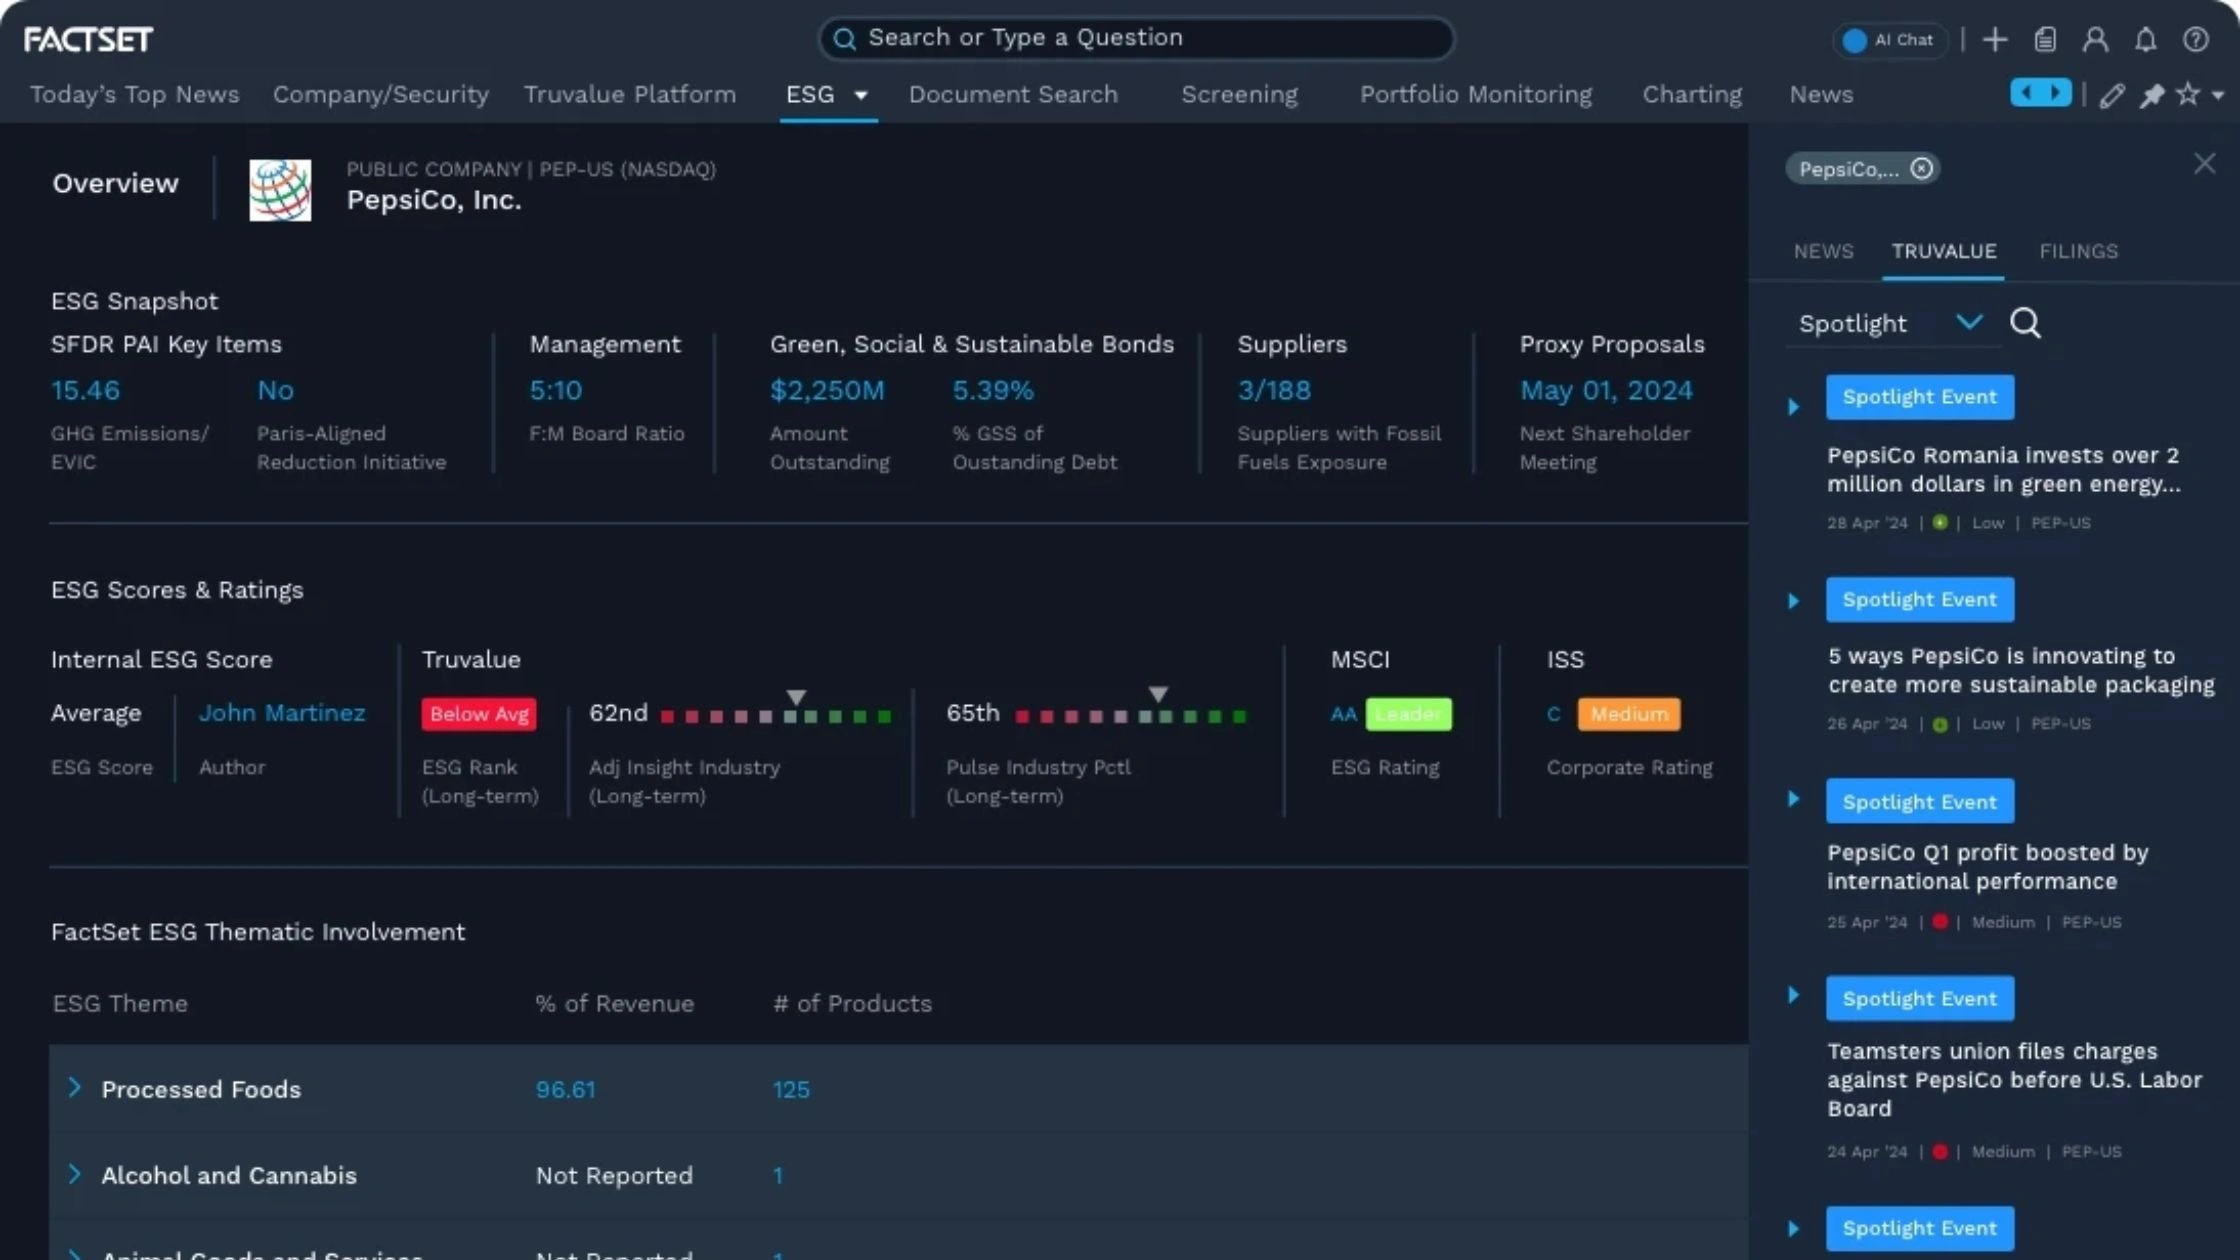
Task: Open the documents icon in the header
Action: click(2045, 40)
